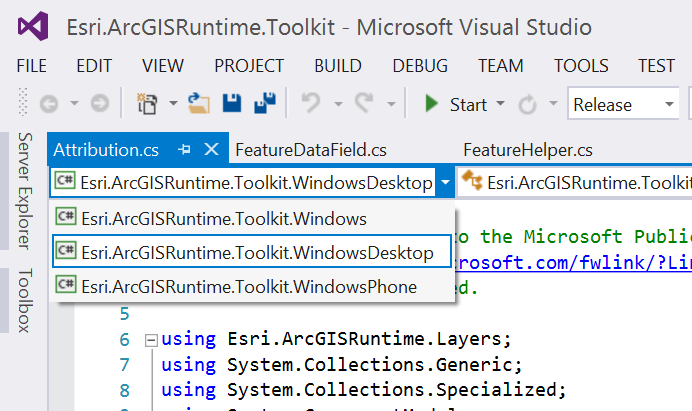Expand the Redo history dropdown arrow
Screen dimensions: 692x411
(391, 104)
